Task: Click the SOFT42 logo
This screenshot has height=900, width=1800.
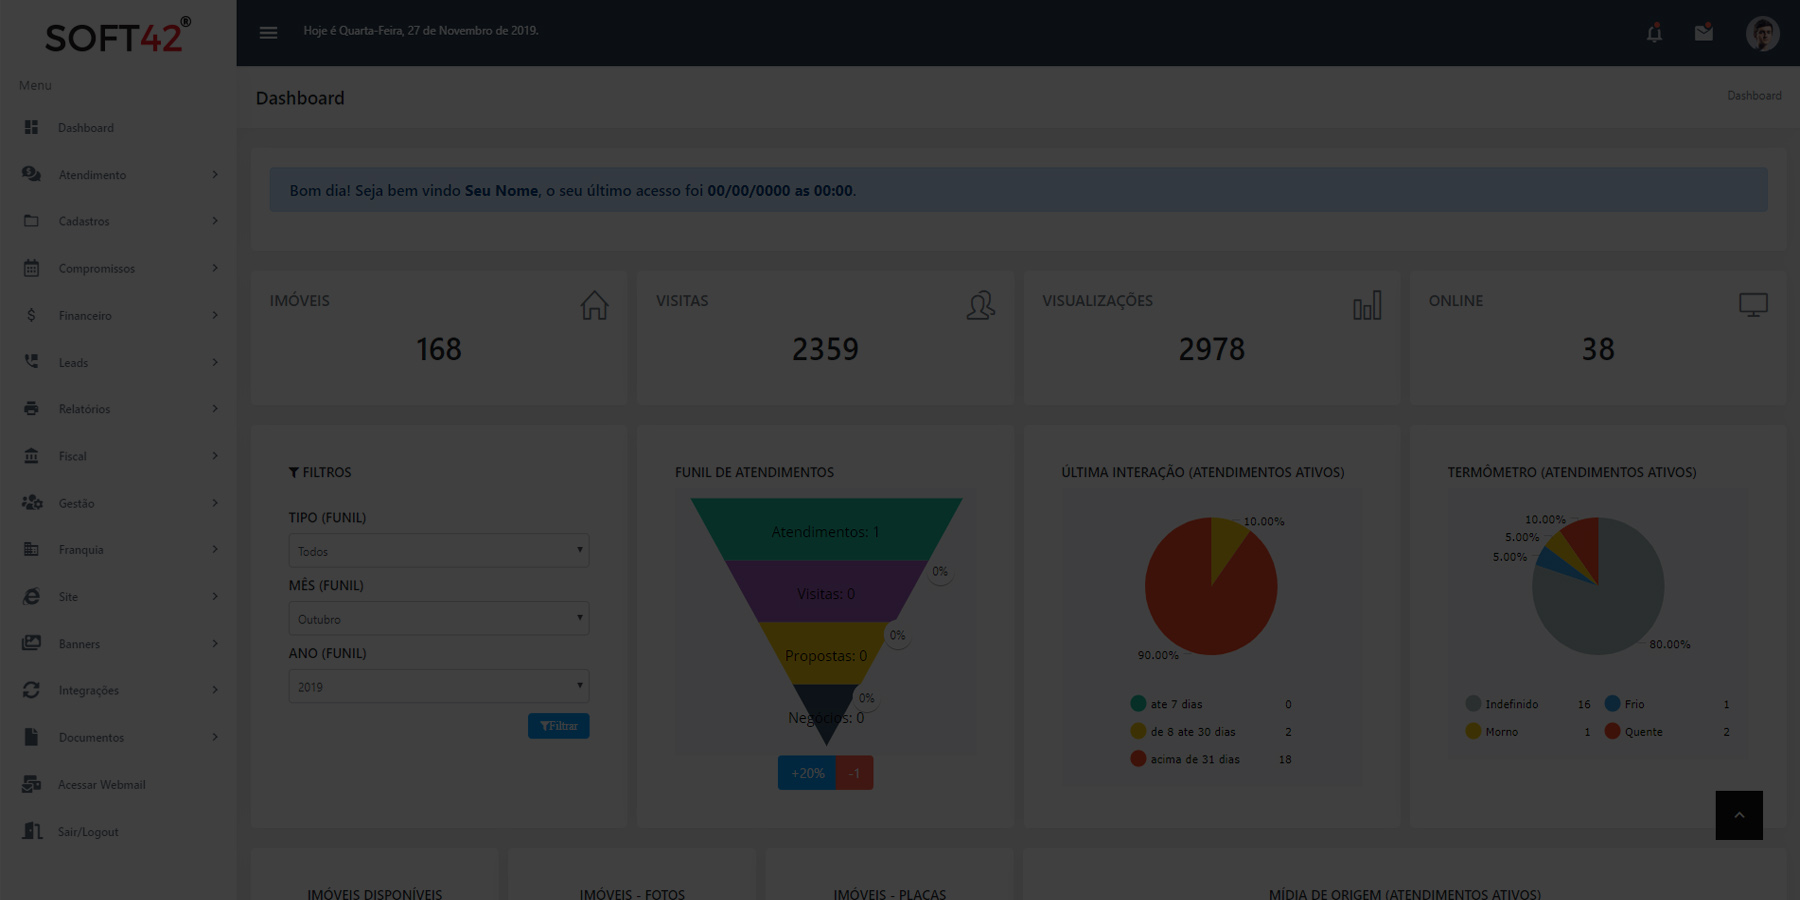Action: 118,36
